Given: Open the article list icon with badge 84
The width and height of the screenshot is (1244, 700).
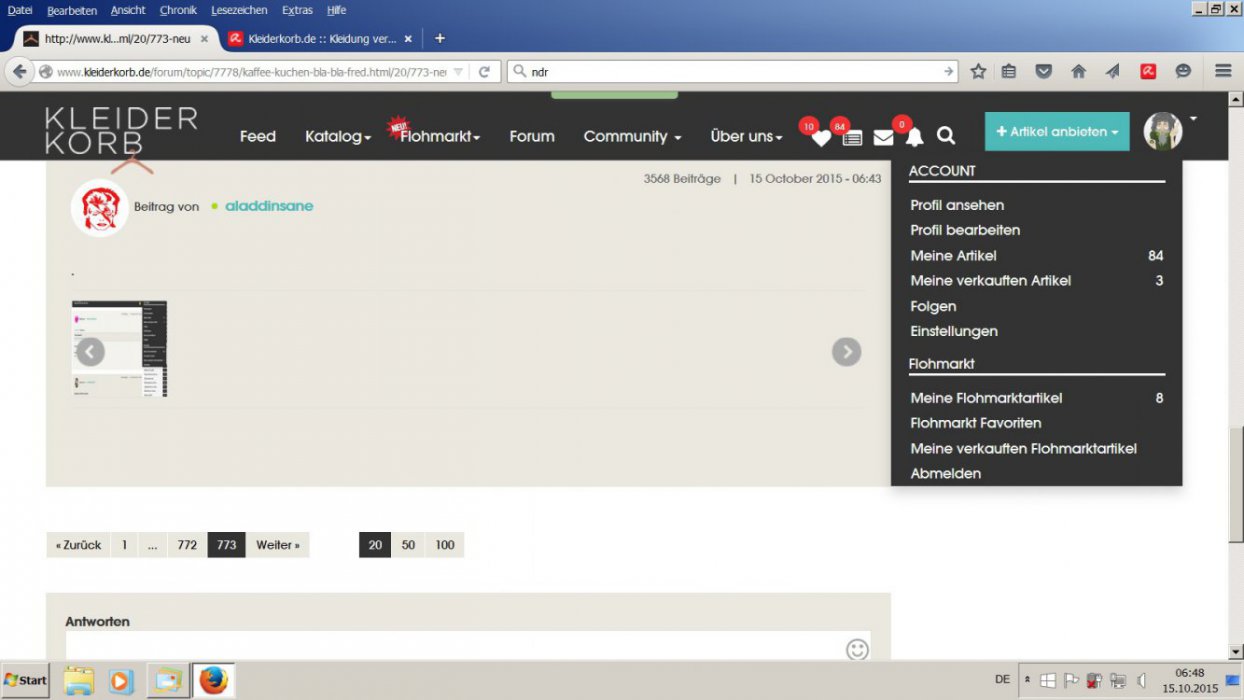Looking at the screenshot, I should (x=852, y=138).
